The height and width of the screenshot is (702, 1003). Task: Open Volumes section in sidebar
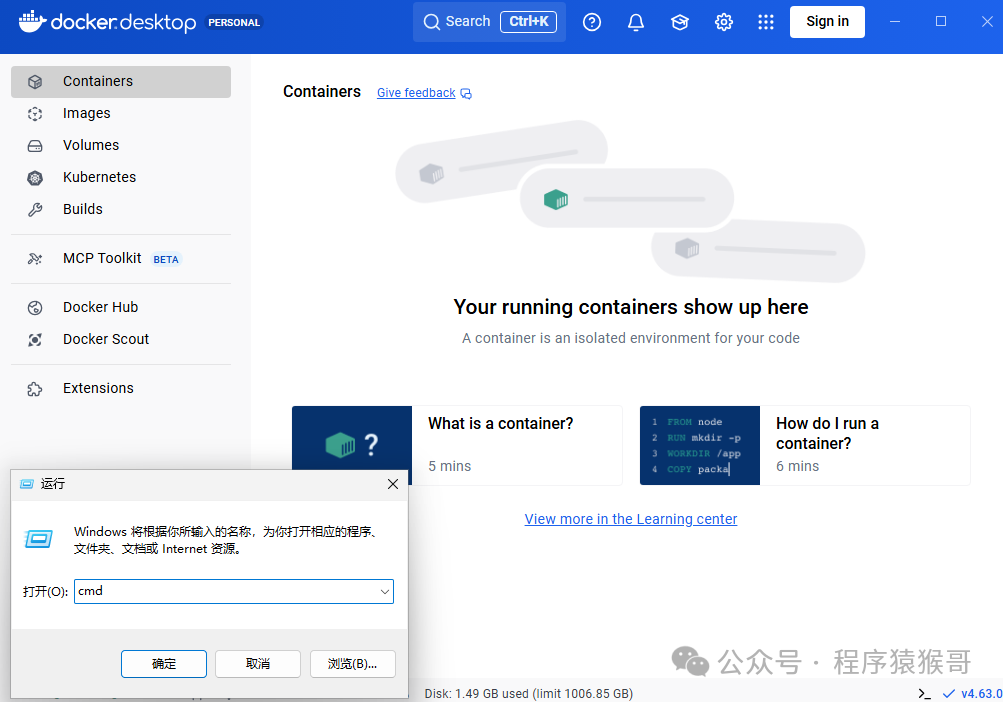[x=91, y=145]
